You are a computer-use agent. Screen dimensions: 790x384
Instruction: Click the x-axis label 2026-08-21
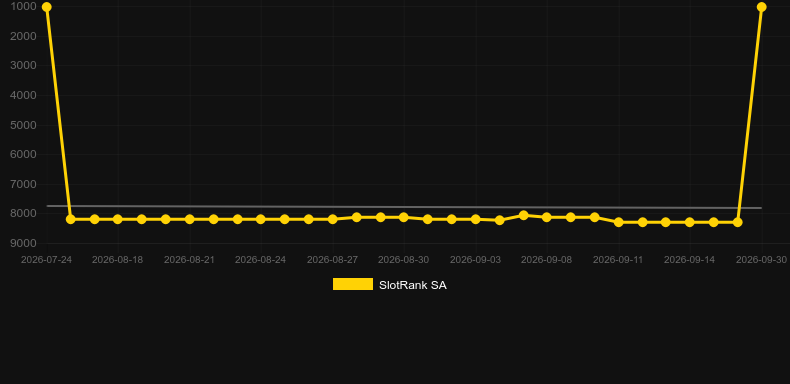189,260
